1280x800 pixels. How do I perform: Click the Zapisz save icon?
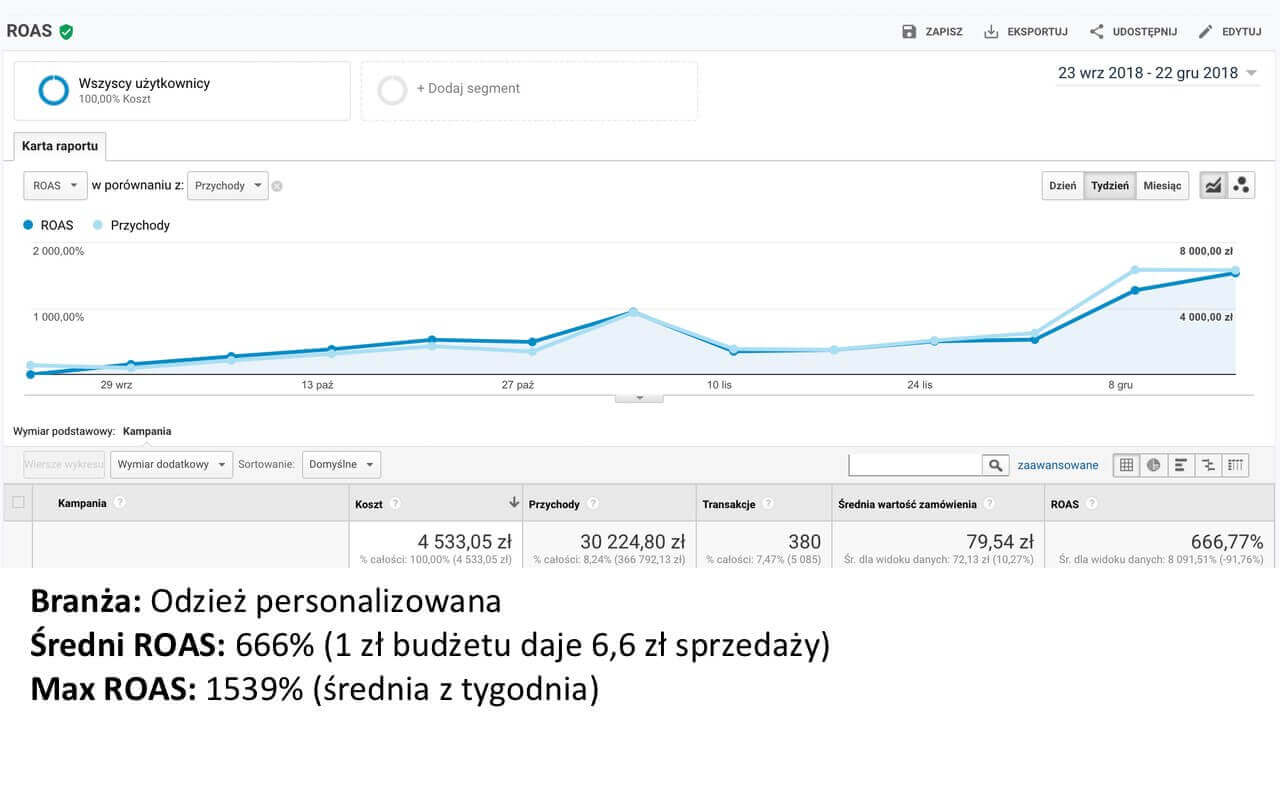(909, 32)
